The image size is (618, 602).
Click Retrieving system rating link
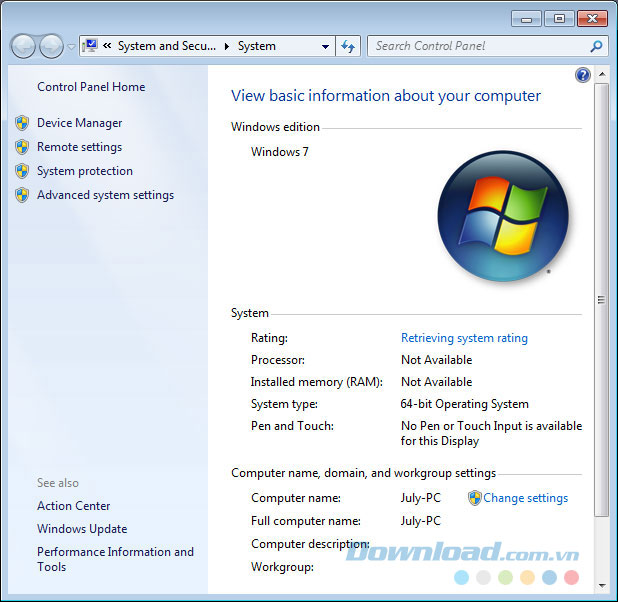464,338
